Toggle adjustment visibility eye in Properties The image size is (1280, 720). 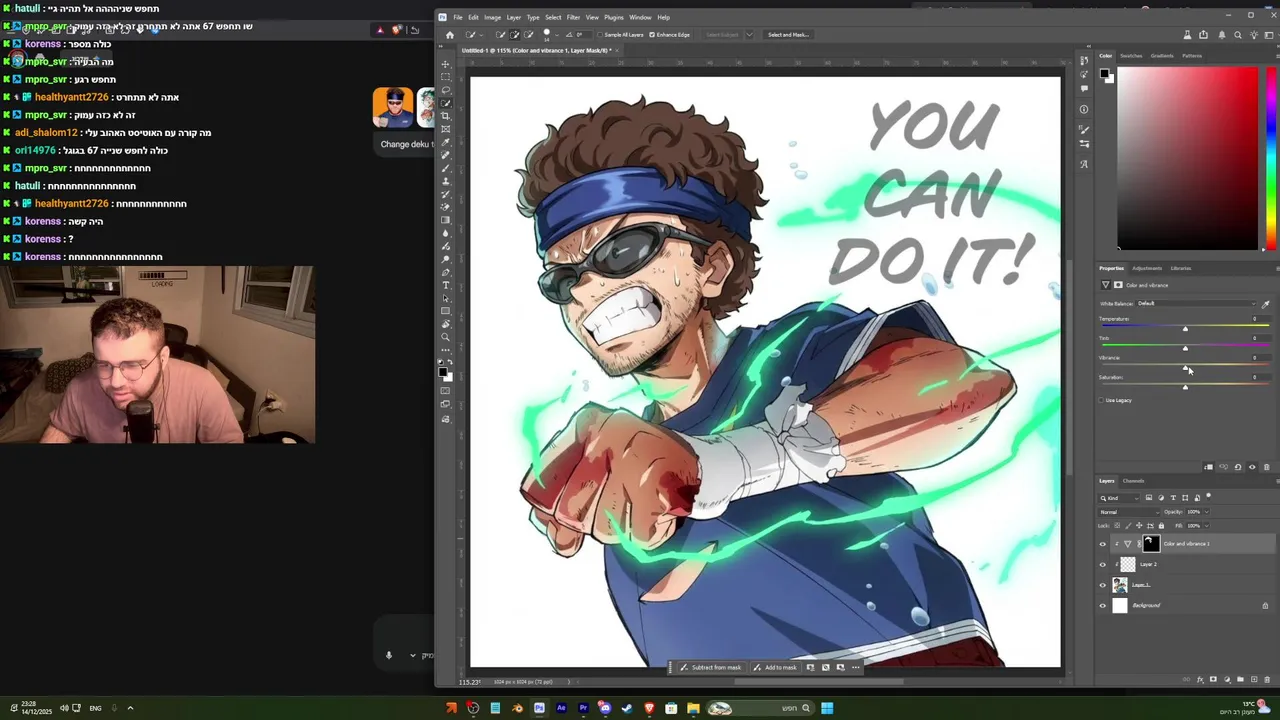tap(1252, 467)
